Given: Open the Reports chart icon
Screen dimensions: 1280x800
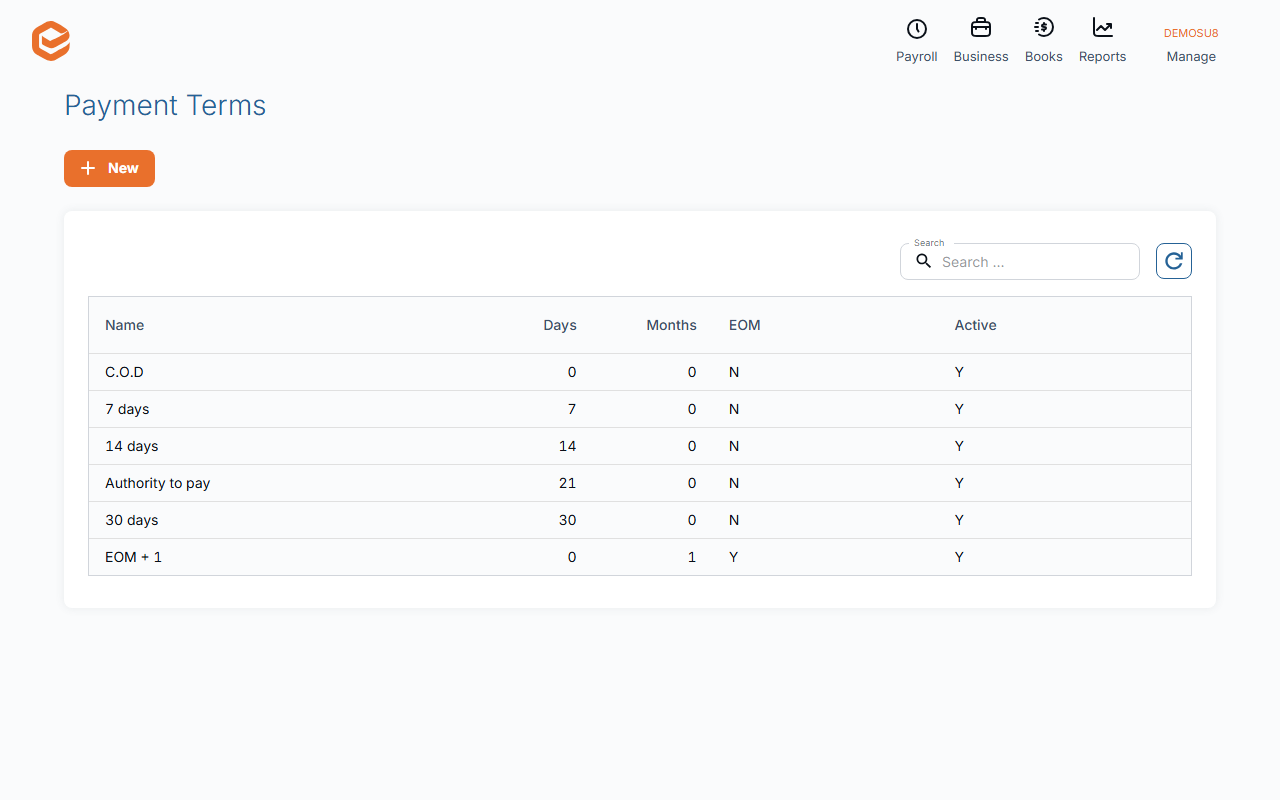Looking at the screenshot, I should pyautogui.click(x=1103, y=28).
